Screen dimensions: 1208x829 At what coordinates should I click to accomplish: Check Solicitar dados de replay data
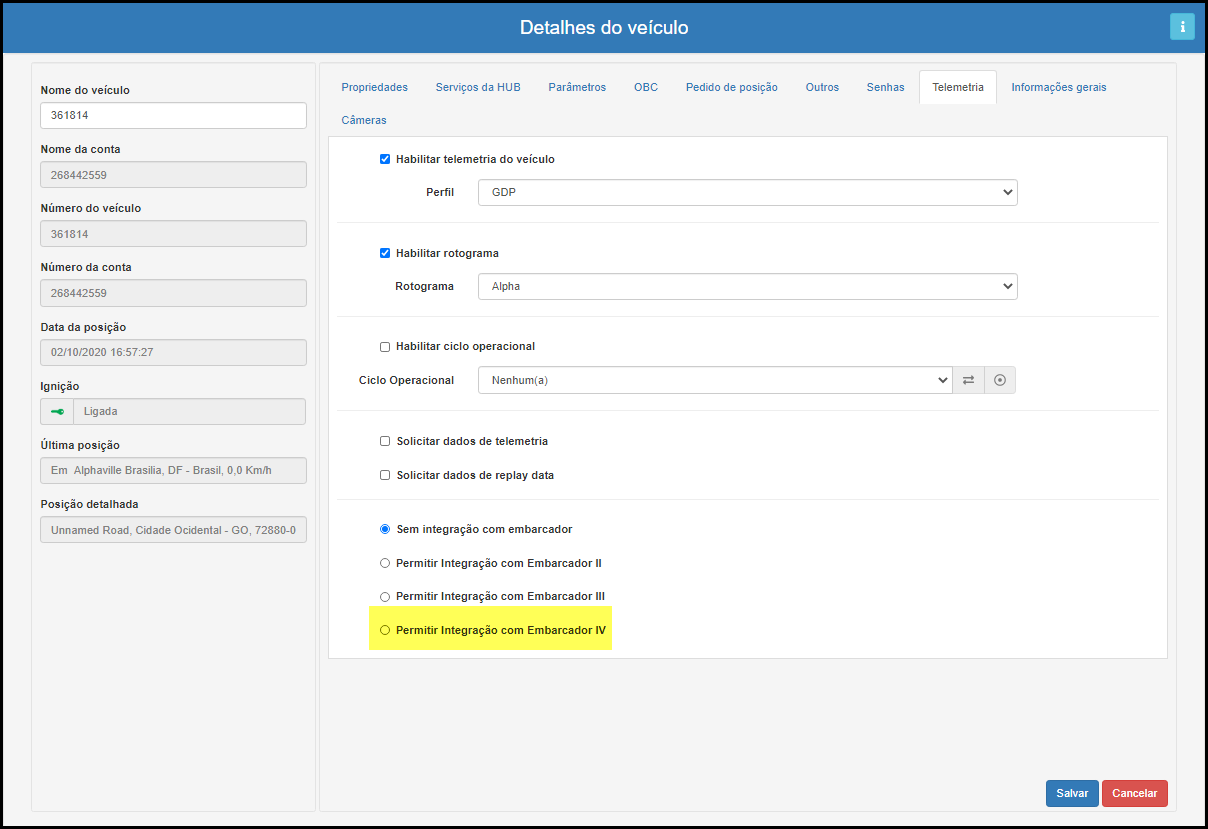[385, 475]
